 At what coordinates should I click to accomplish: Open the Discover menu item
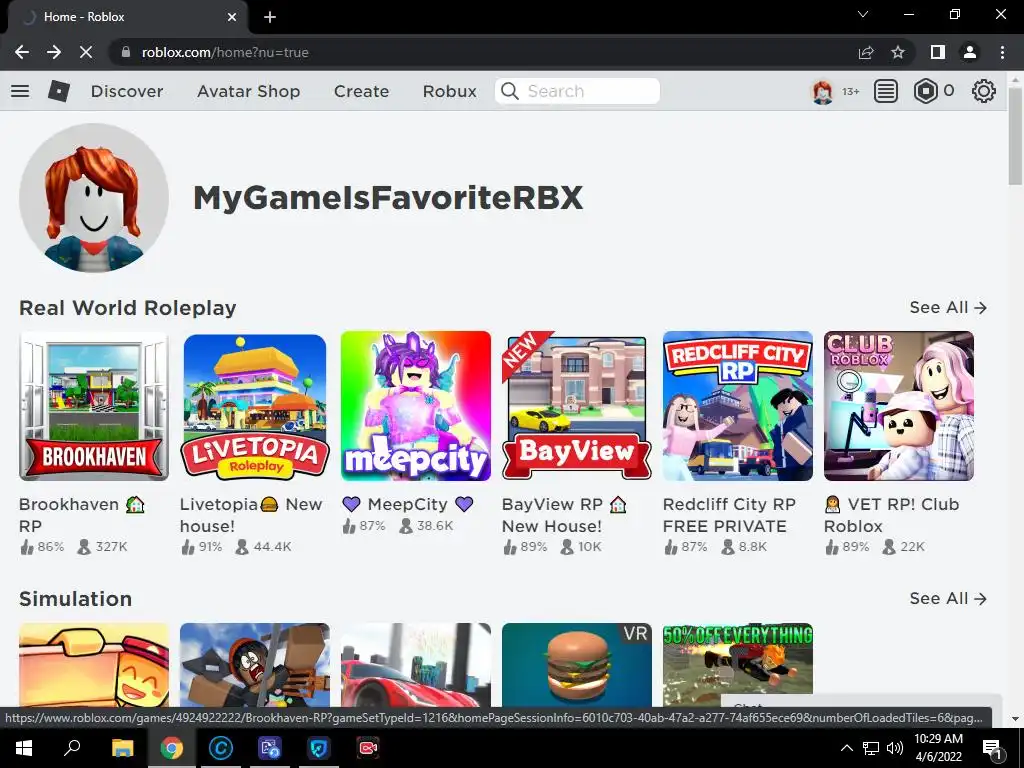tap(127, 91)
